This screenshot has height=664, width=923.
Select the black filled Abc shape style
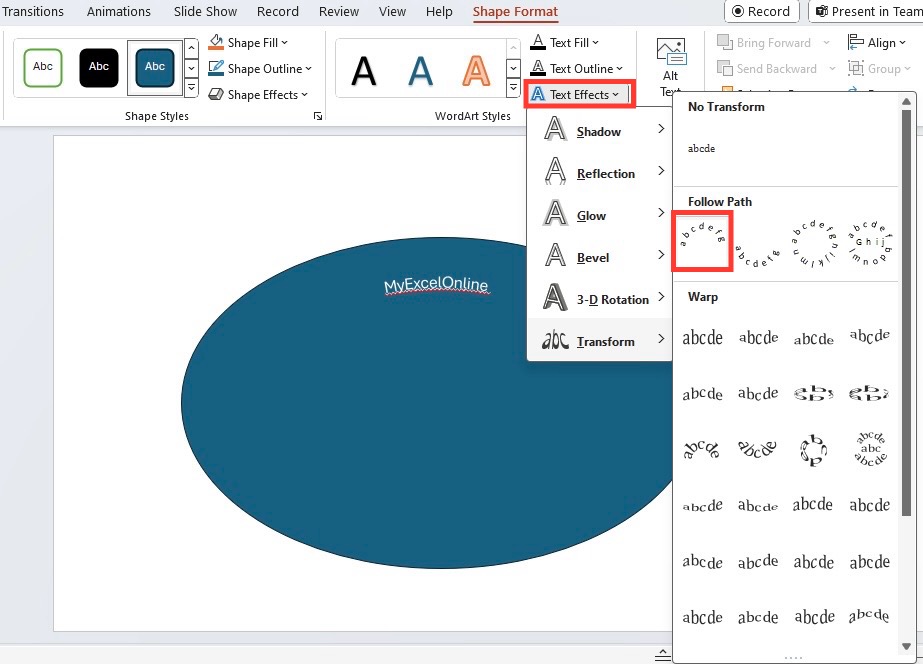click(x=99, y=67)
